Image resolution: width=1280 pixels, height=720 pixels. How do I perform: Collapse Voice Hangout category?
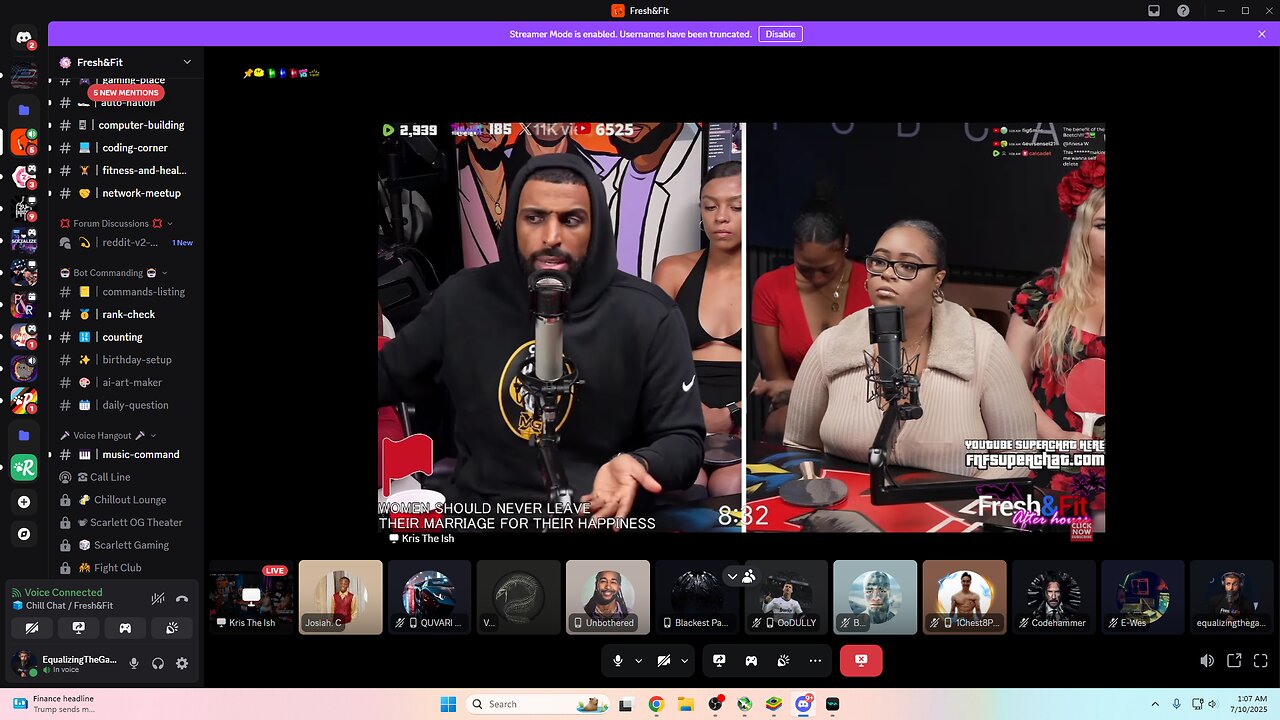[x=108, y=435]
